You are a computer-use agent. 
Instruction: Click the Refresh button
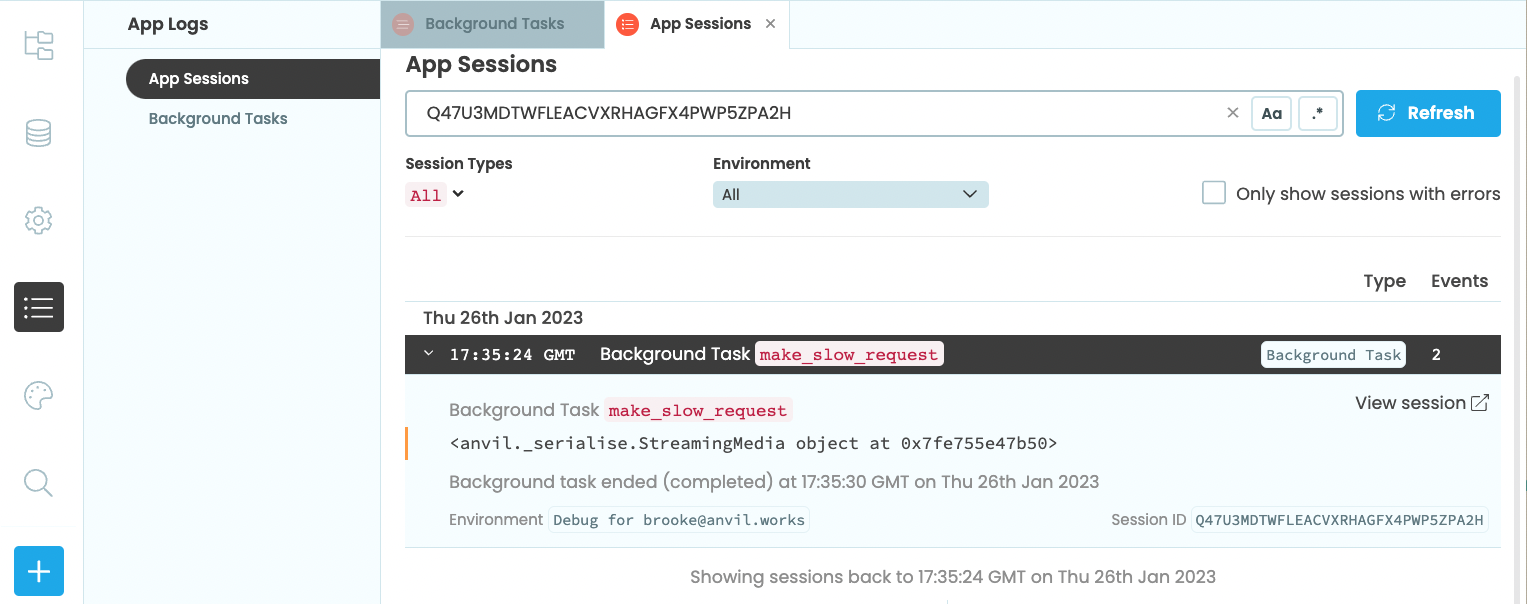click(x=1427, y=113)
